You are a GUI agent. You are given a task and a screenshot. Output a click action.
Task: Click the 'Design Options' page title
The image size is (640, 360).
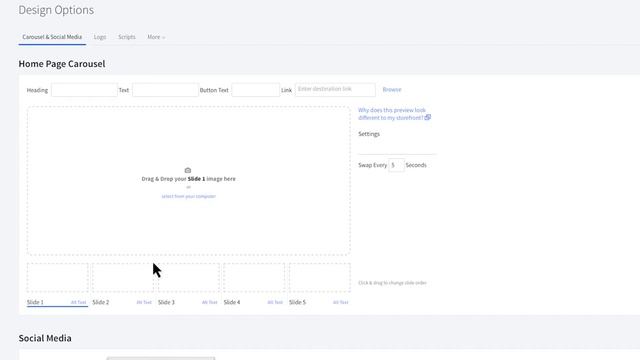(x=56, y=10)
